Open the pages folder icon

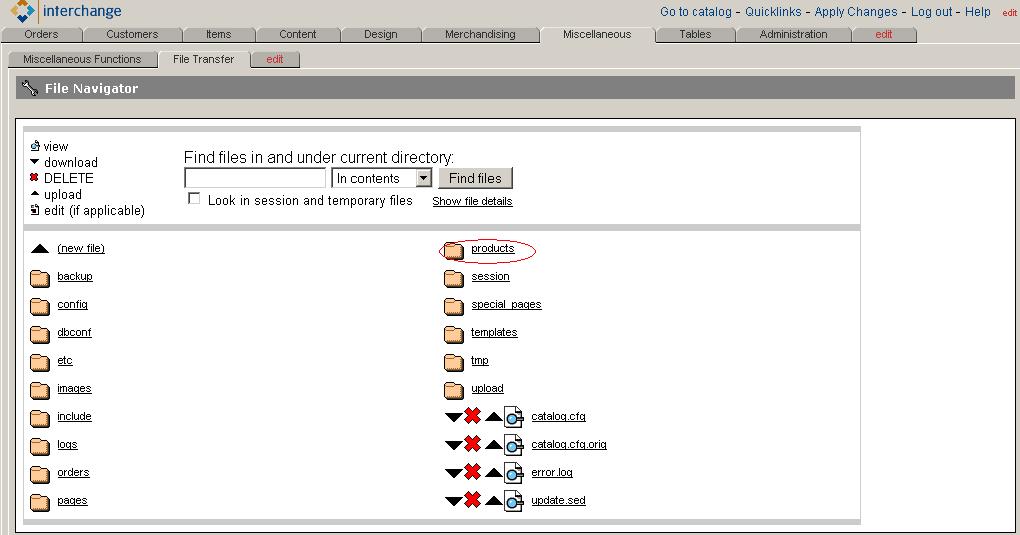40,502
